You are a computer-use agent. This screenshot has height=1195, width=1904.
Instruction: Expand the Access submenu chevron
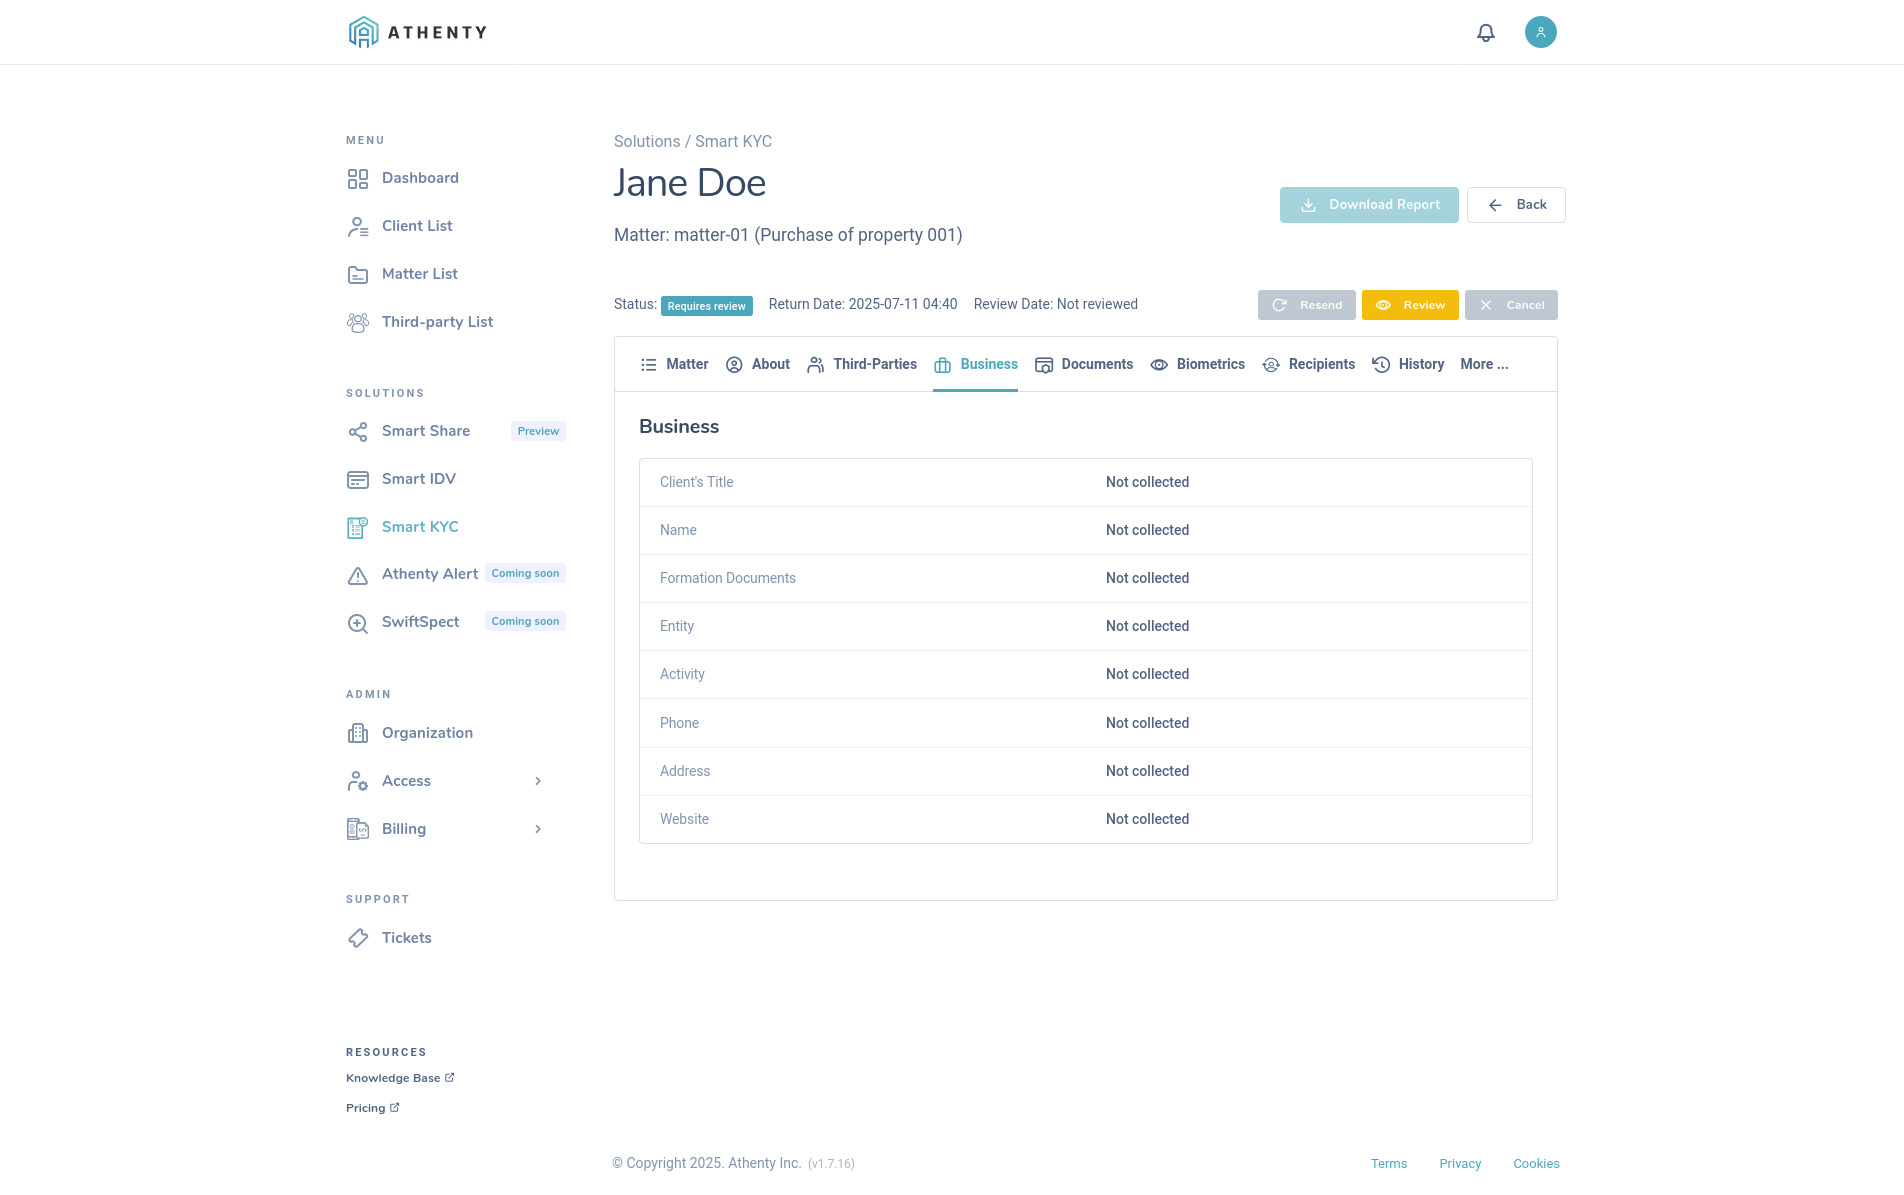[x=538, y=781]
